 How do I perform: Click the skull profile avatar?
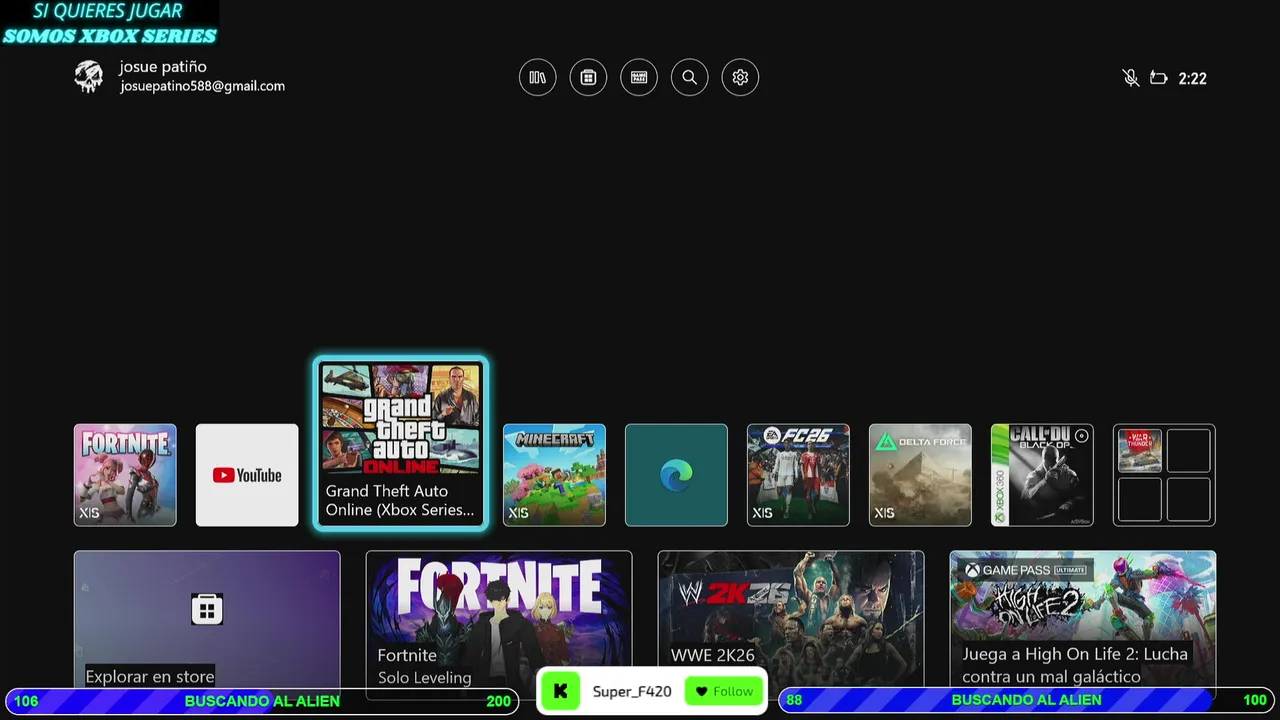[89, 77]
